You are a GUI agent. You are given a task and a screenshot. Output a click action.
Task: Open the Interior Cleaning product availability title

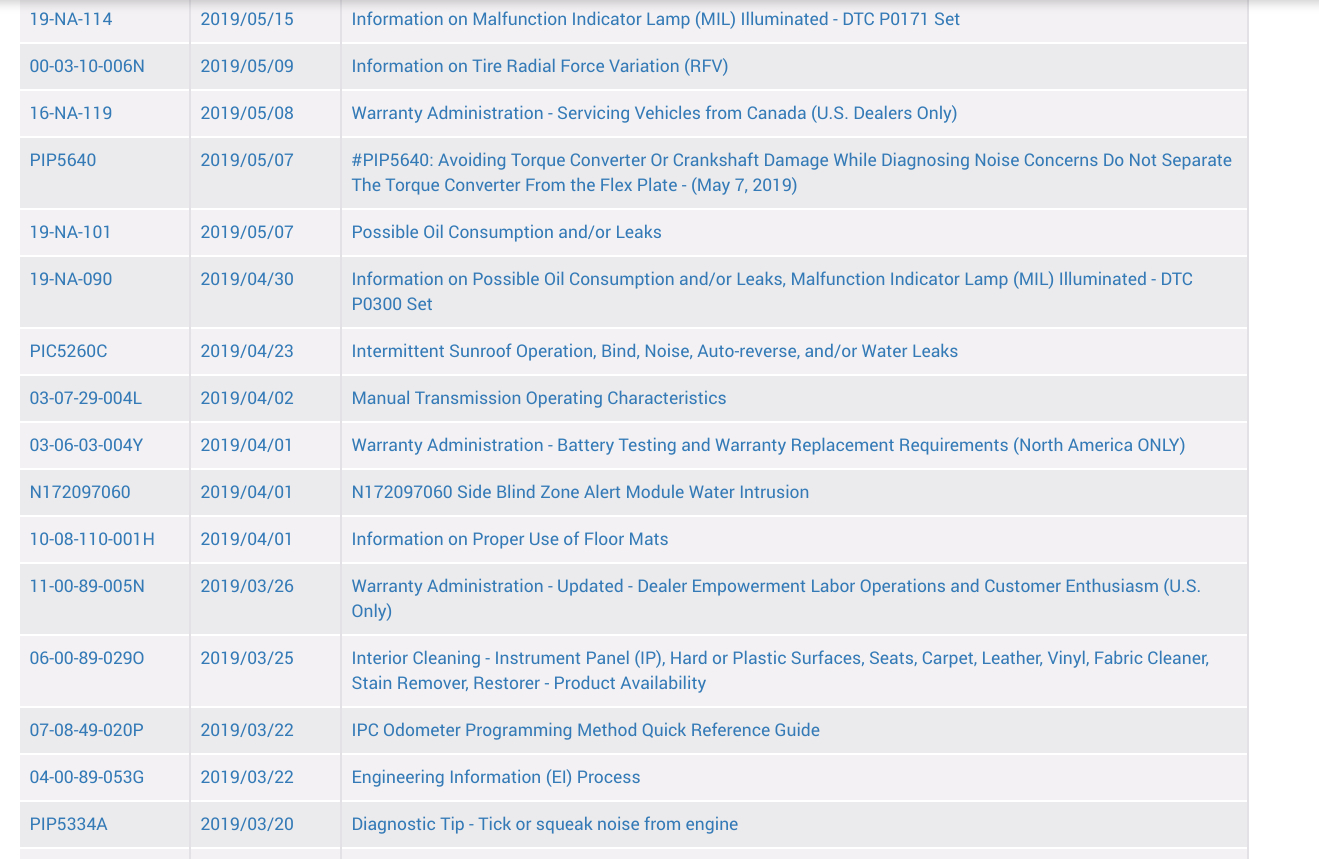(780, 670)
